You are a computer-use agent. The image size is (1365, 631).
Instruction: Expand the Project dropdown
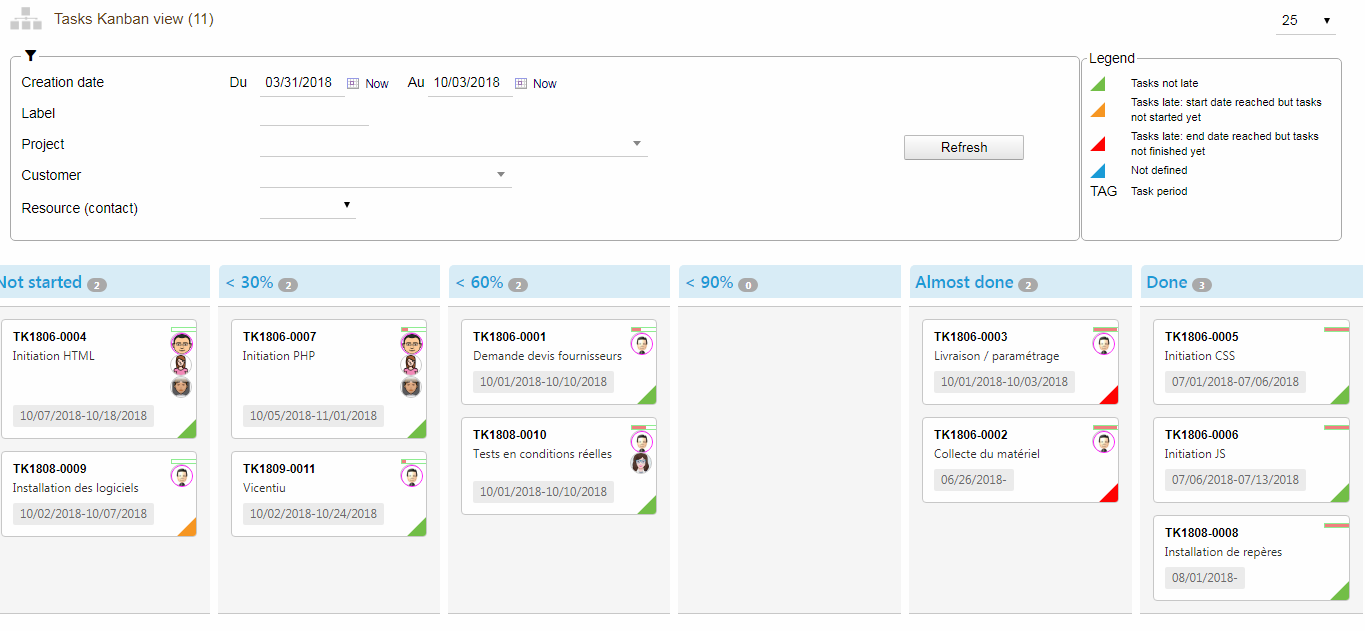(x=636, y=144)
